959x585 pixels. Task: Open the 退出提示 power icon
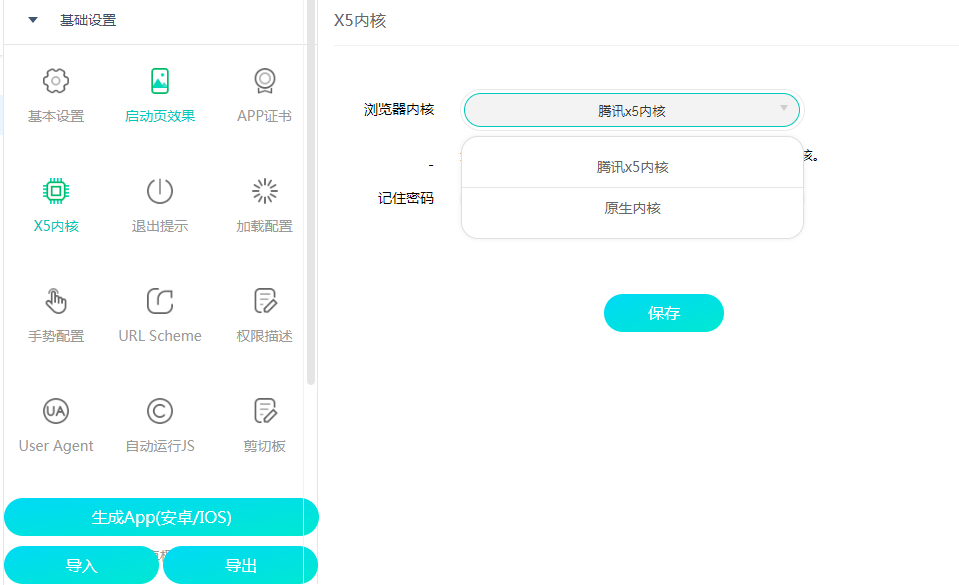click(x=160, y=191)
